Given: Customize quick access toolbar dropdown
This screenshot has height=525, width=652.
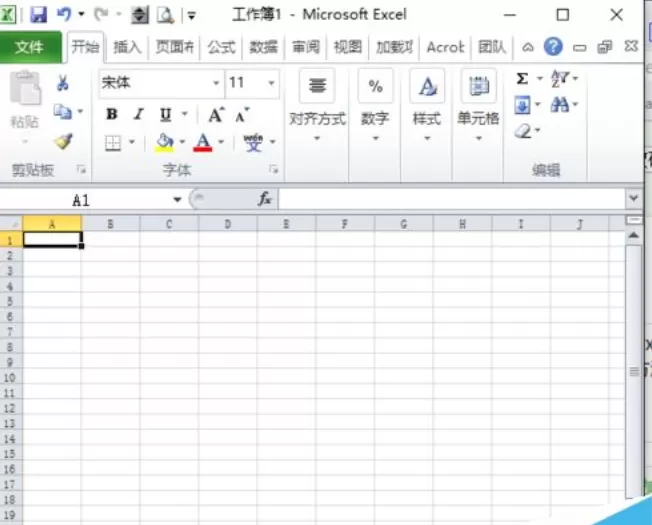Looking at the screenshot, I should pyautogui.click(x=192, y=16).
